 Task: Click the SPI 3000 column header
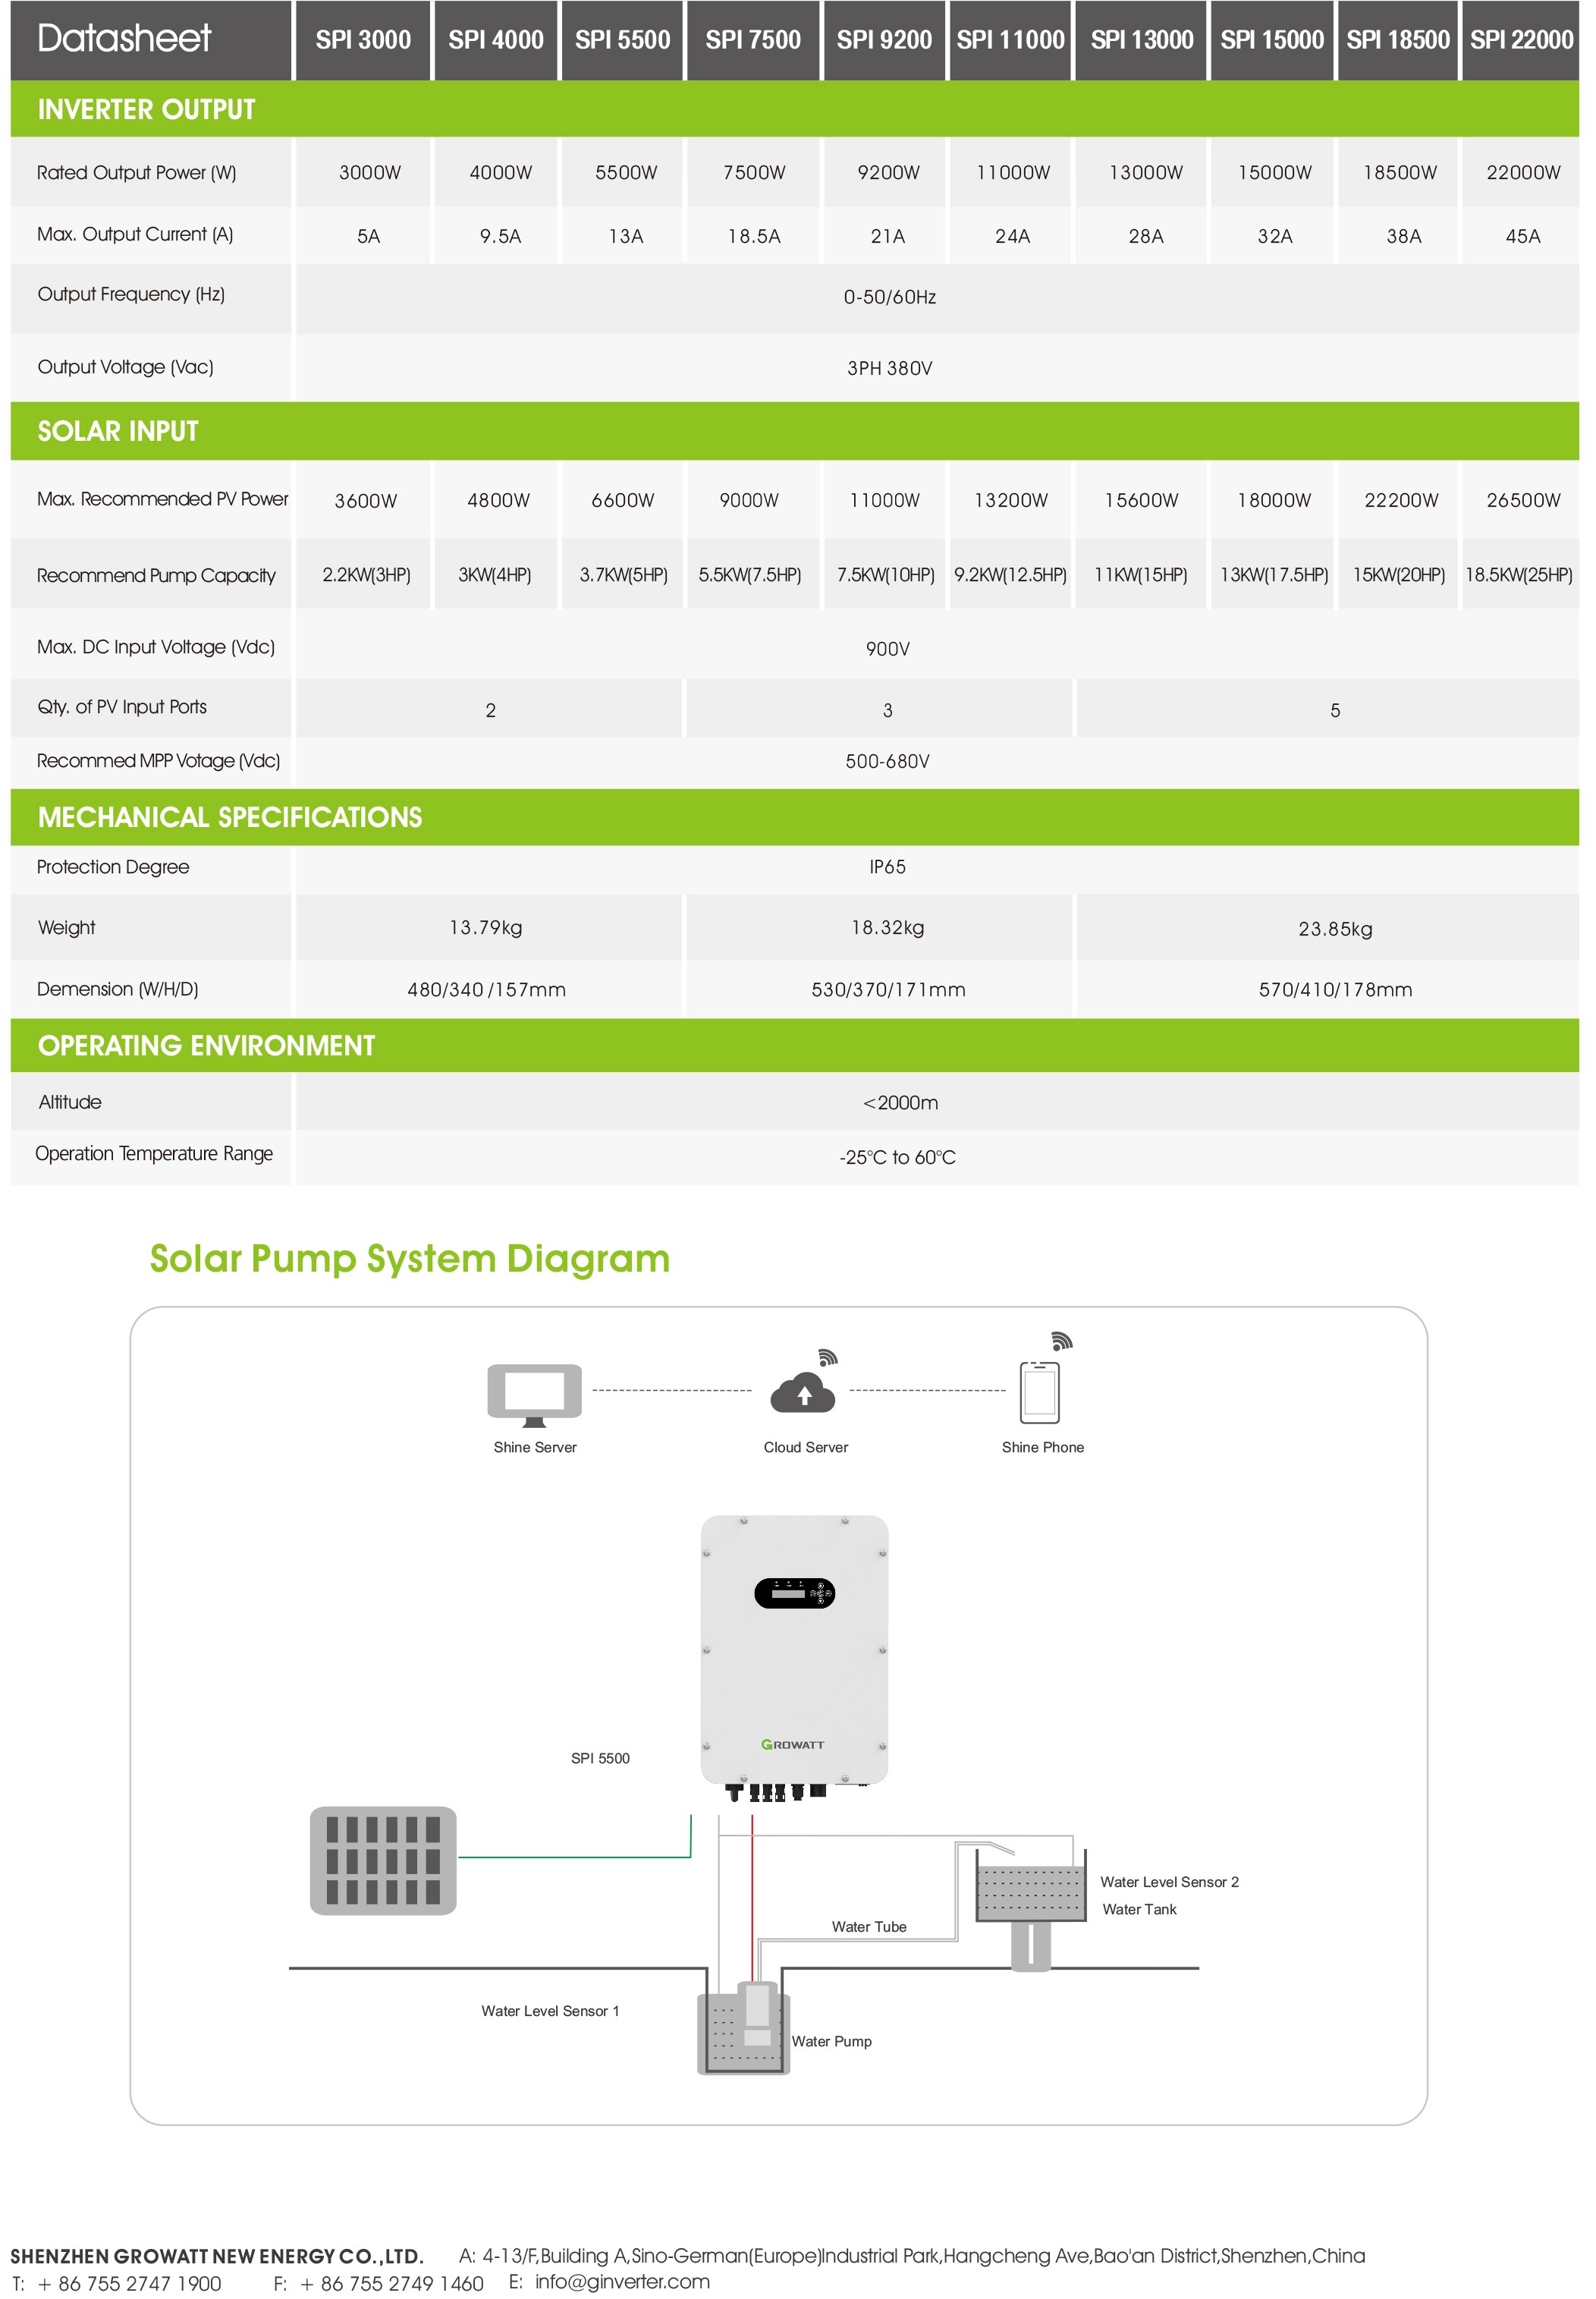pos(363,40)
